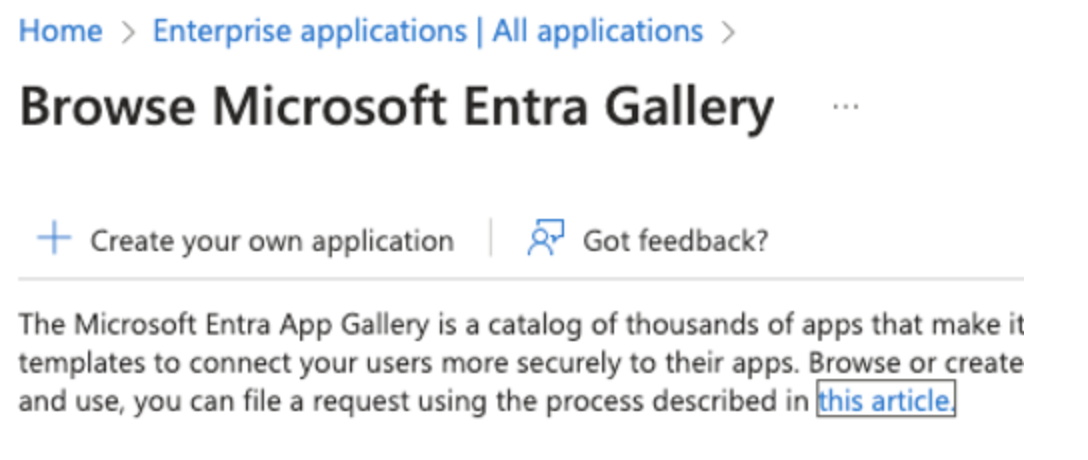Click the vertical divider between toolbar commands
Screen dimensions: 1088x460
pos(491,238)
